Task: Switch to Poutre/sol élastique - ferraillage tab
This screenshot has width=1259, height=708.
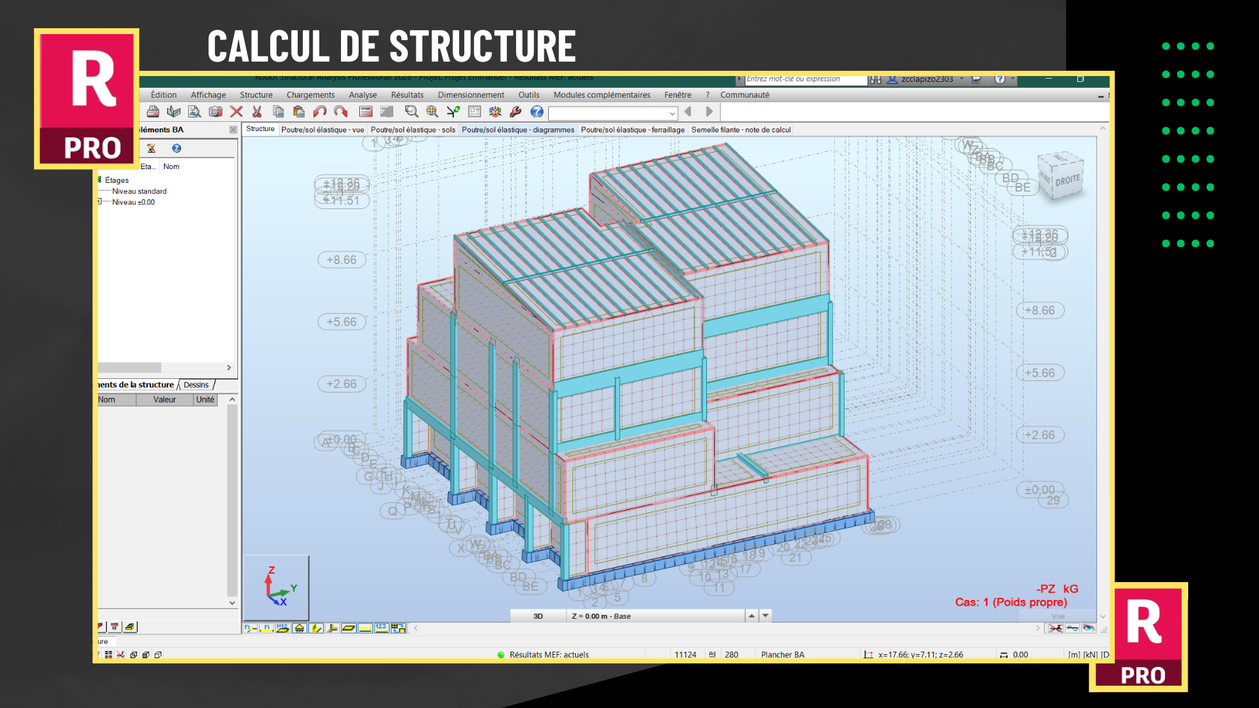Action: (x=633, y=130)
